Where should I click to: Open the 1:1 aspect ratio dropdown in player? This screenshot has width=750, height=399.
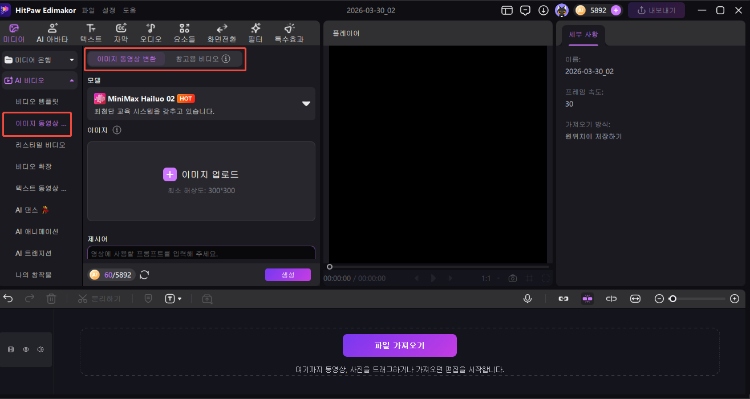pyautogui.click(x=490, y=278)
